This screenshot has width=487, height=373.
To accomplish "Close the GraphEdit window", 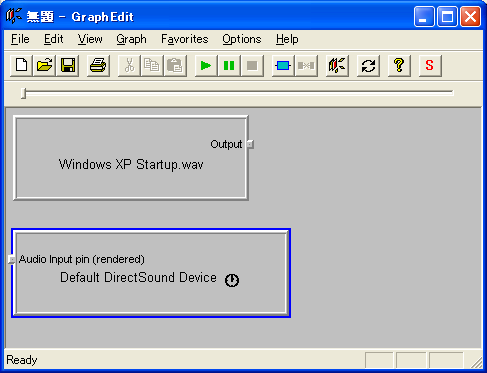I will (x=470, y=16).
